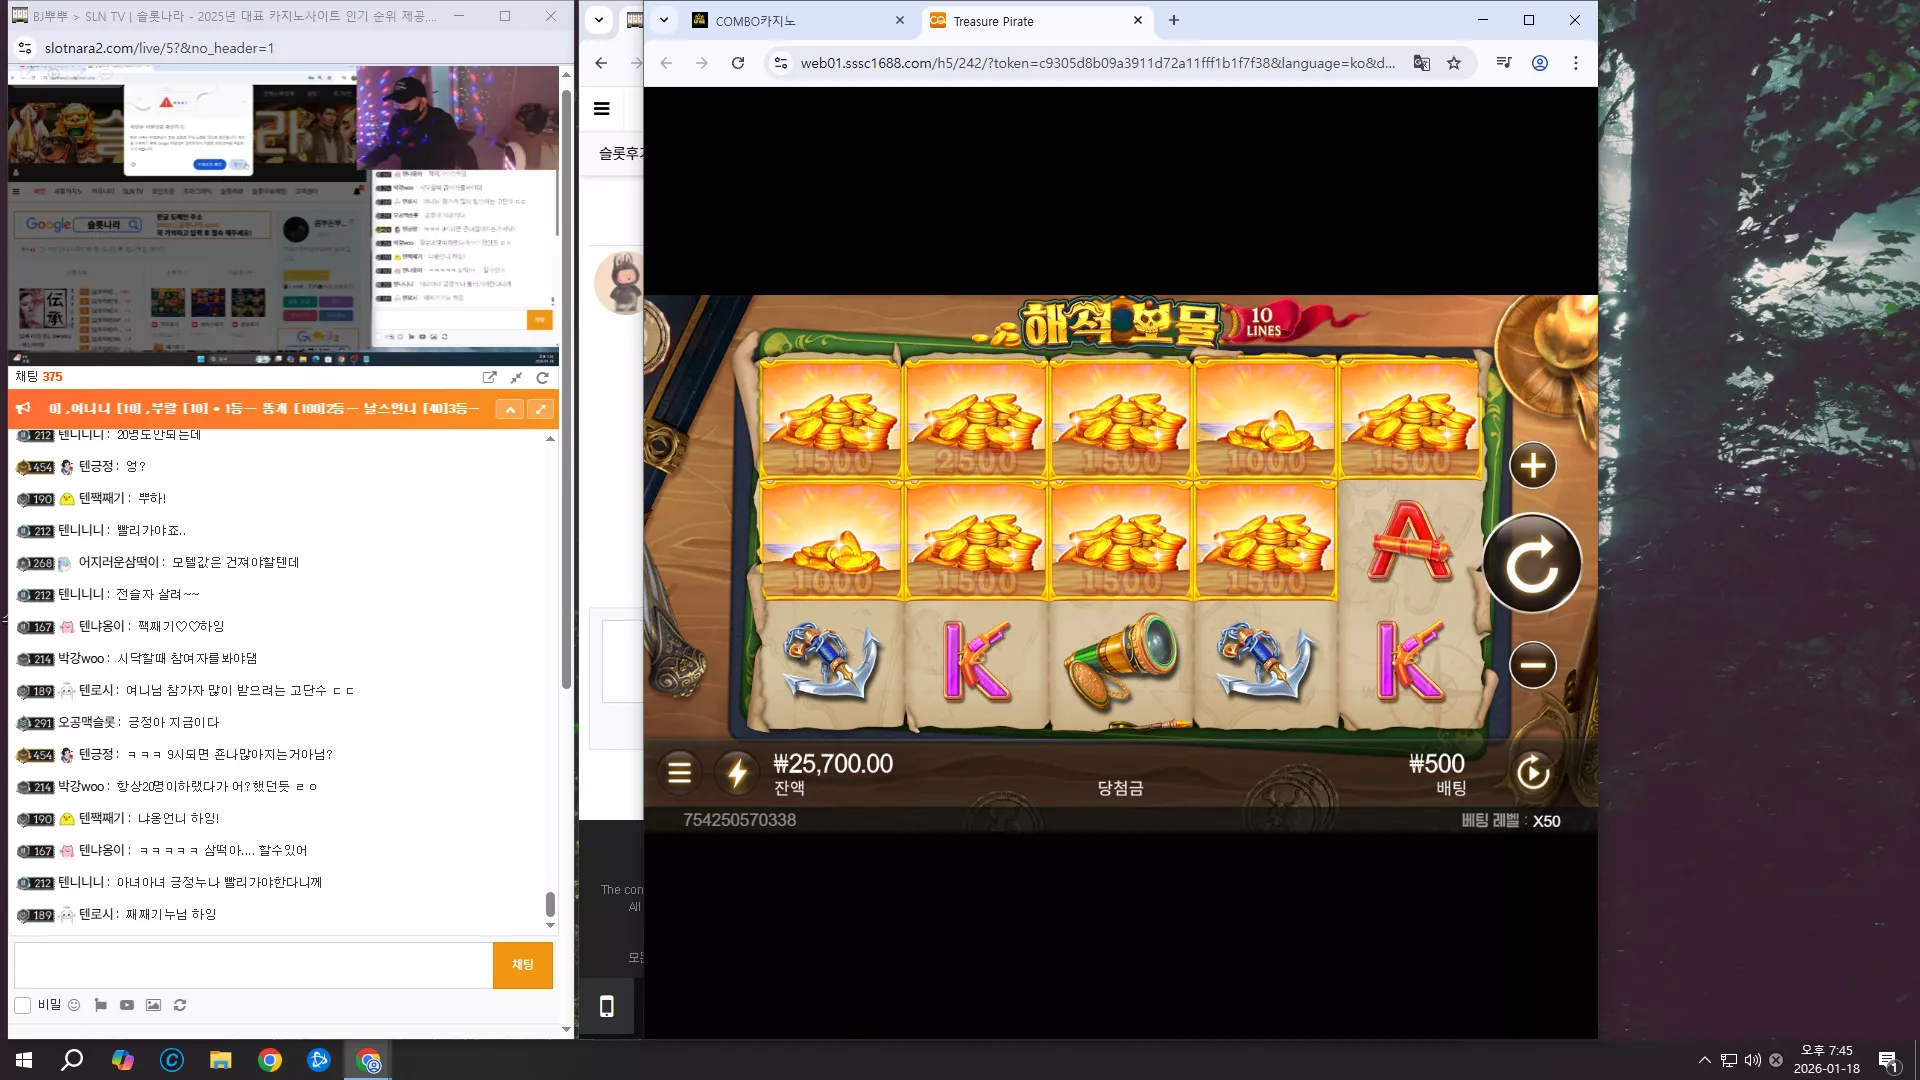This screenshot has height=1080, width=1920.
Task: Open File Explorer from the taskbar
Action: tap(220, 1060)
